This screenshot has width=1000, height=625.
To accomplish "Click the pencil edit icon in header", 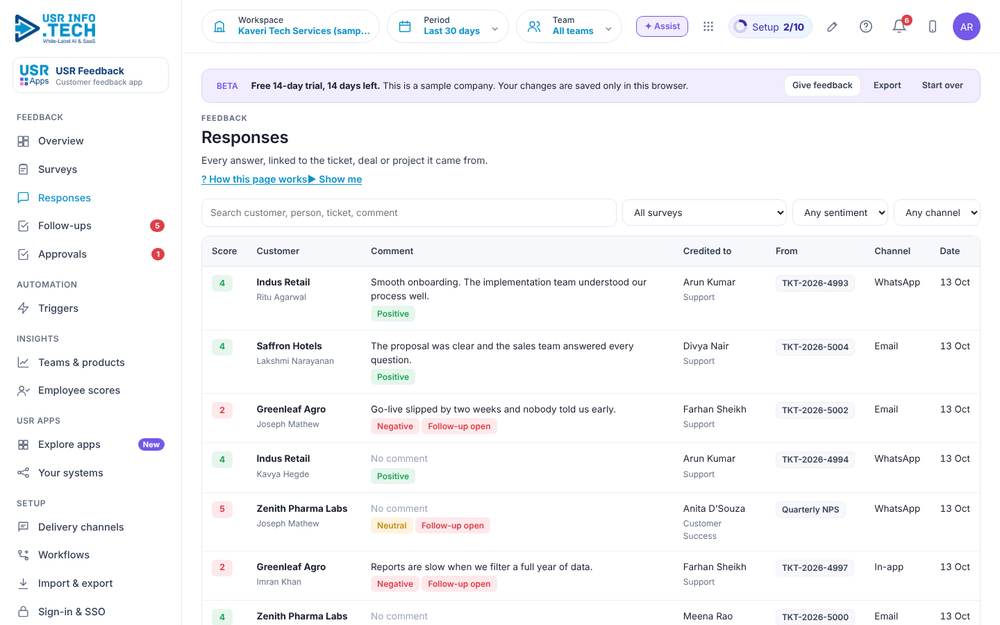I will click(x=832, y=27).
